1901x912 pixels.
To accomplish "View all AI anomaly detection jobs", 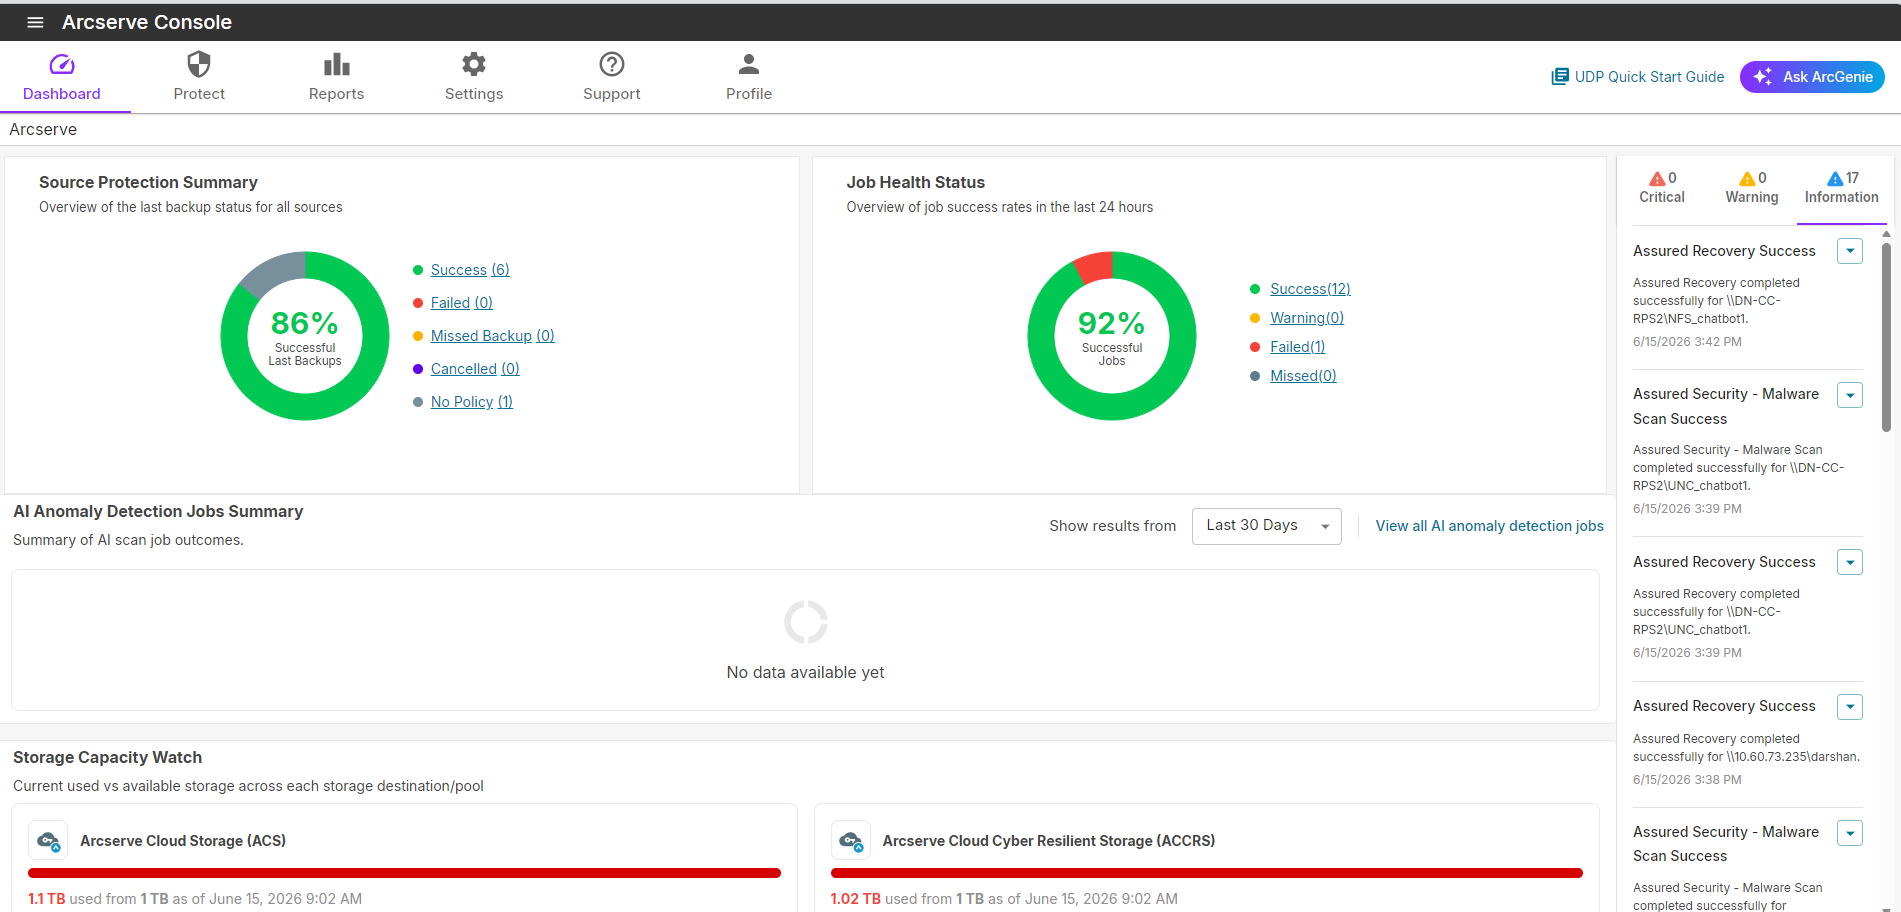I will point(1489,526).
